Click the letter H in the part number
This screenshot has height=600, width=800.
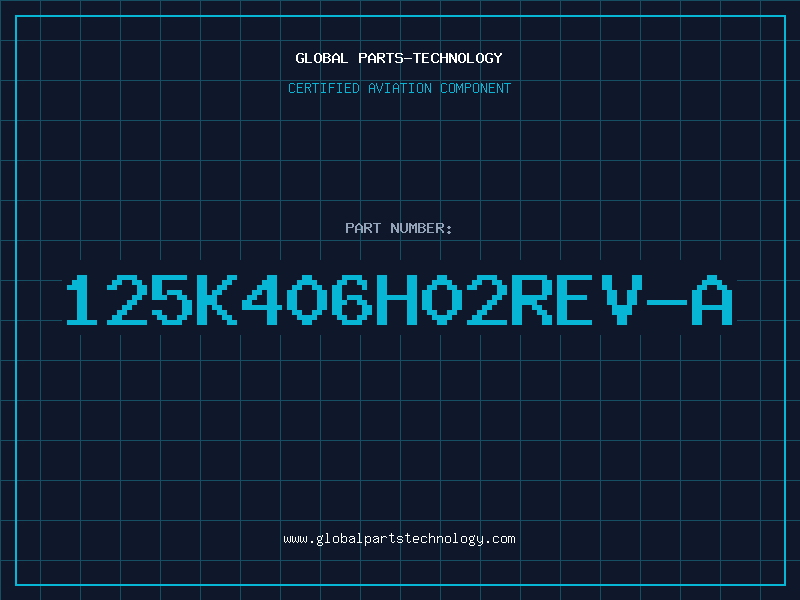pyautogui.click(x=397, y=300)
